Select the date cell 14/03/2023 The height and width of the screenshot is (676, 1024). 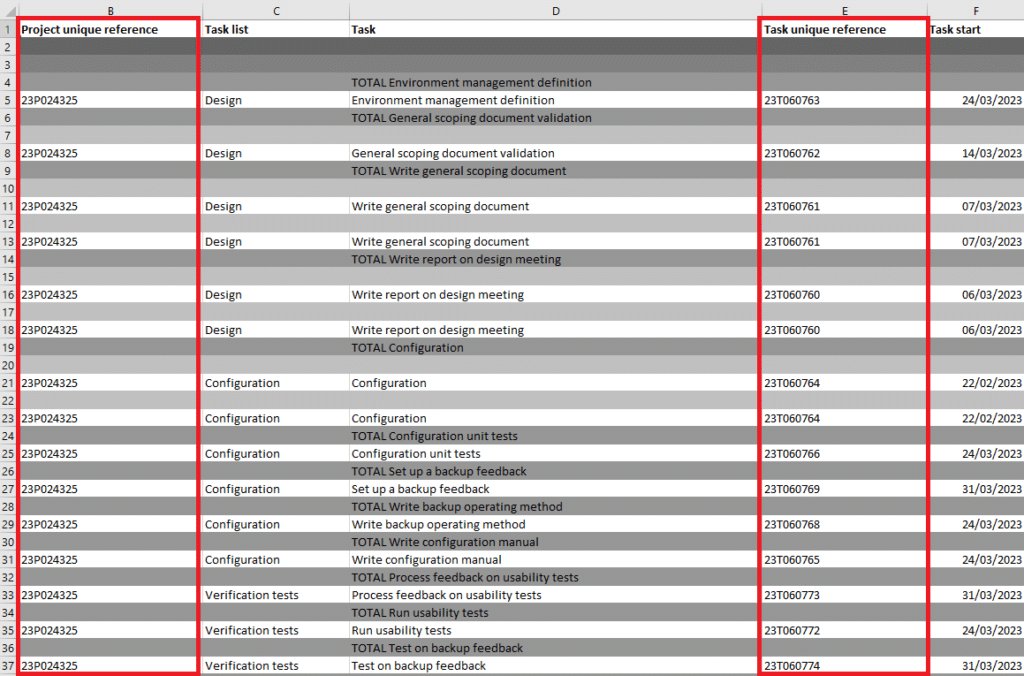990,154
